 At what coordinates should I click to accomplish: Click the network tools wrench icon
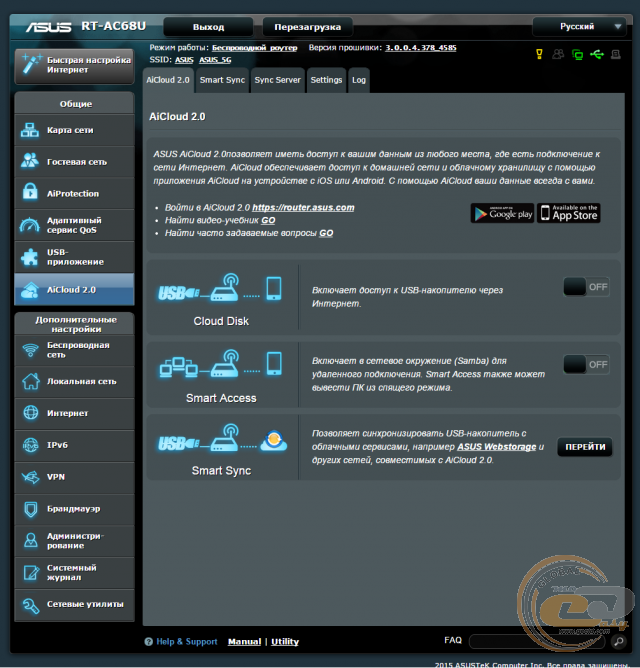point(31,605)
